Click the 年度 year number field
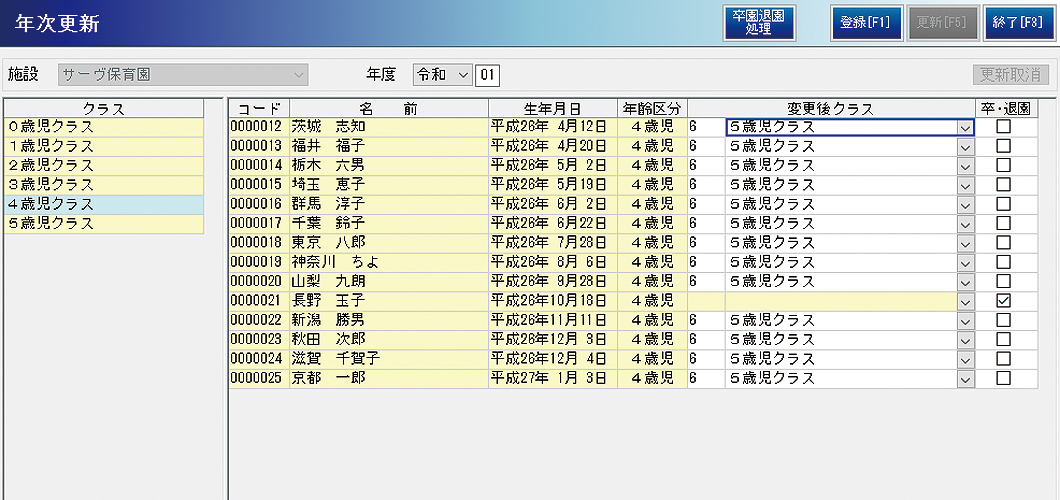Screen dimensions: 1060x500 tap(488, 75)
